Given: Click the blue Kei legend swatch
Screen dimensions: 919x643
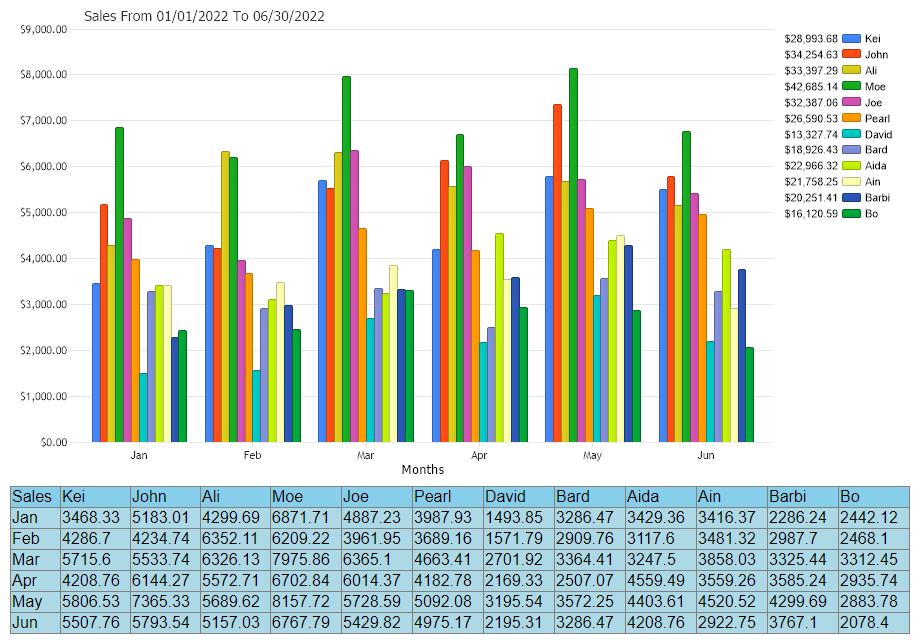Looking at the screenshot, I should click(852, 38).
